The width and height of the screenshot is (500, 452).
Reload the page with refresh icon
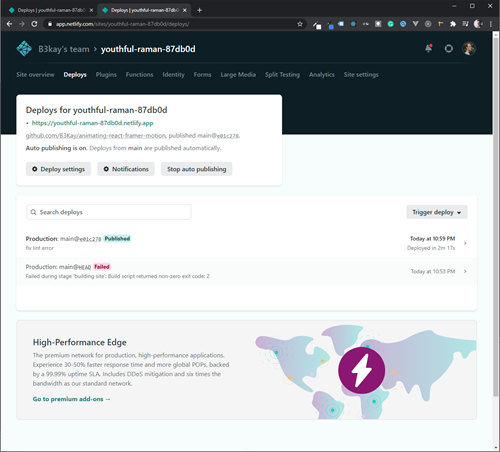pos(34,24)
